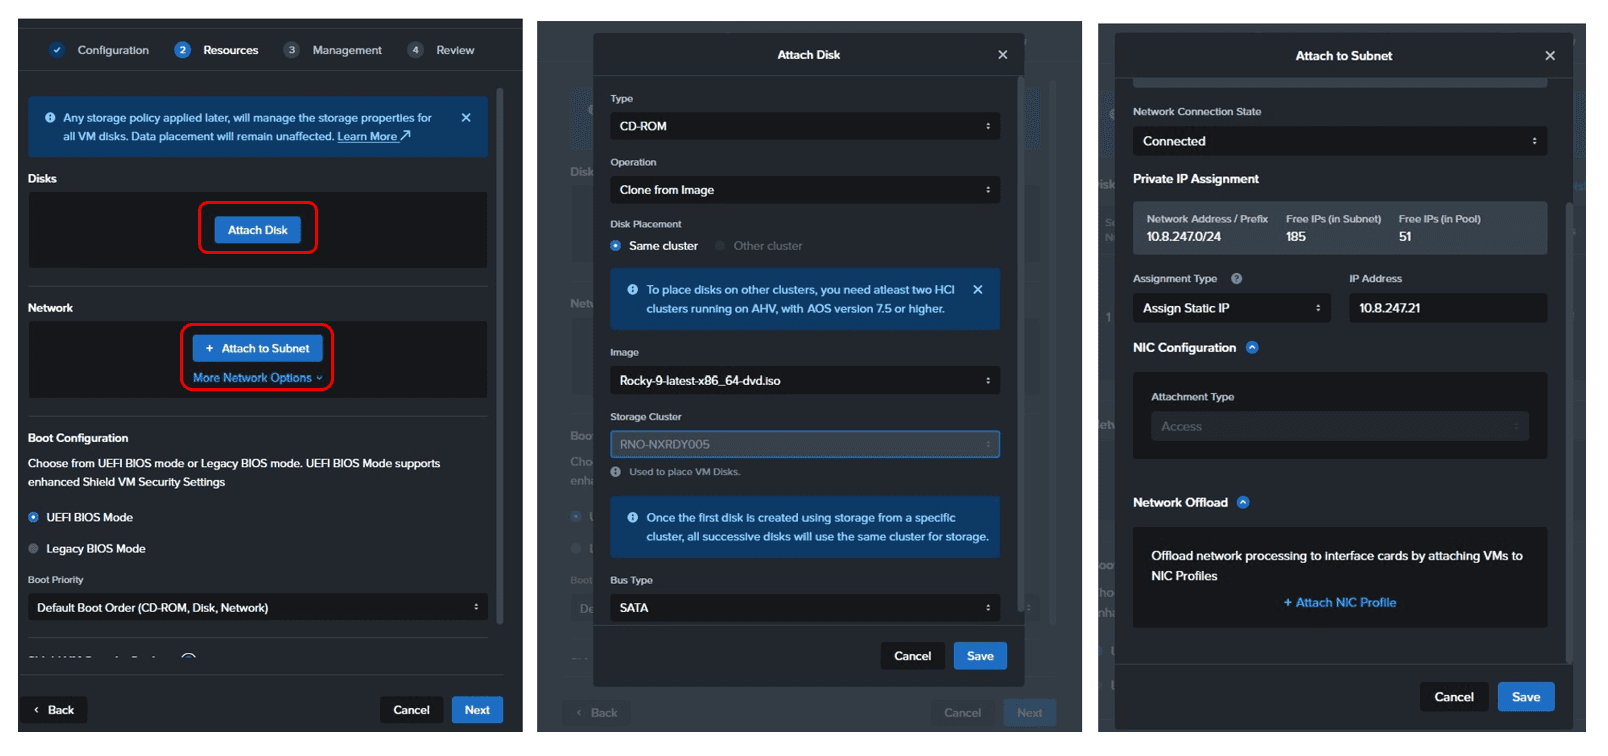Open the Boot Priority dropdown
Image resolution: width=1608 pixels, height=756 pixels.
pyautogui.click(x=258, y=608)
